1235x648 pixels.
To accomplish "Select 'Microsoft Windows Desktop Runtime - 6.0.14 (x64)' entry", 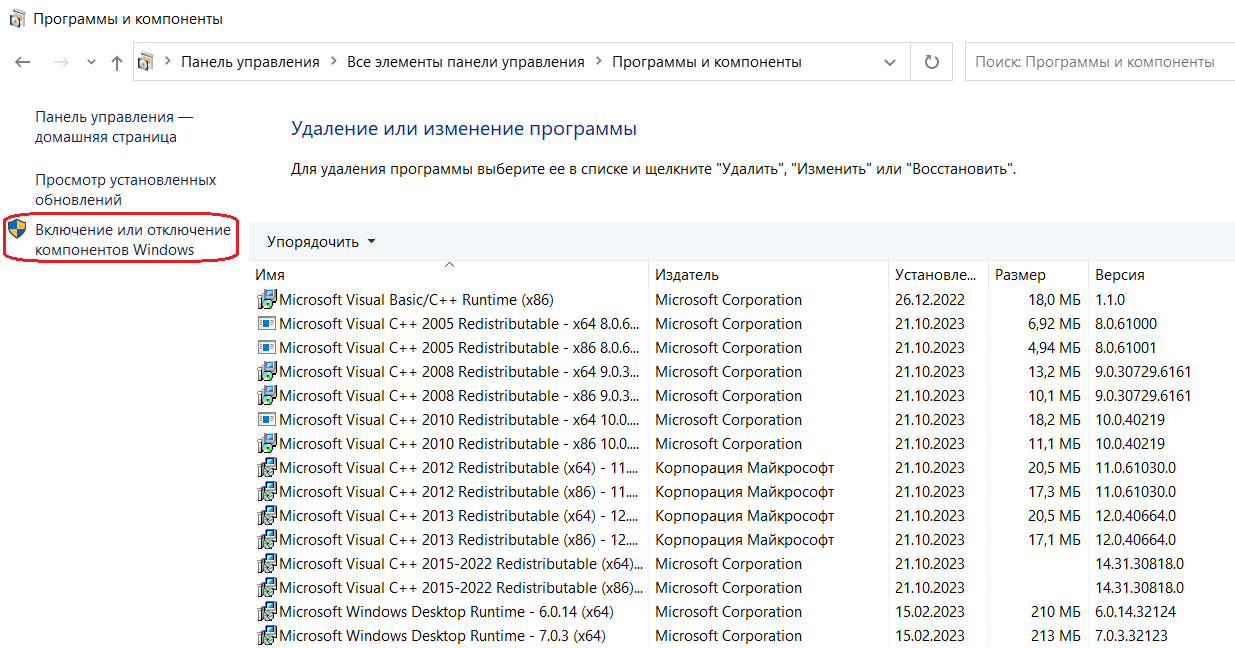I will [x=446, y=612].
